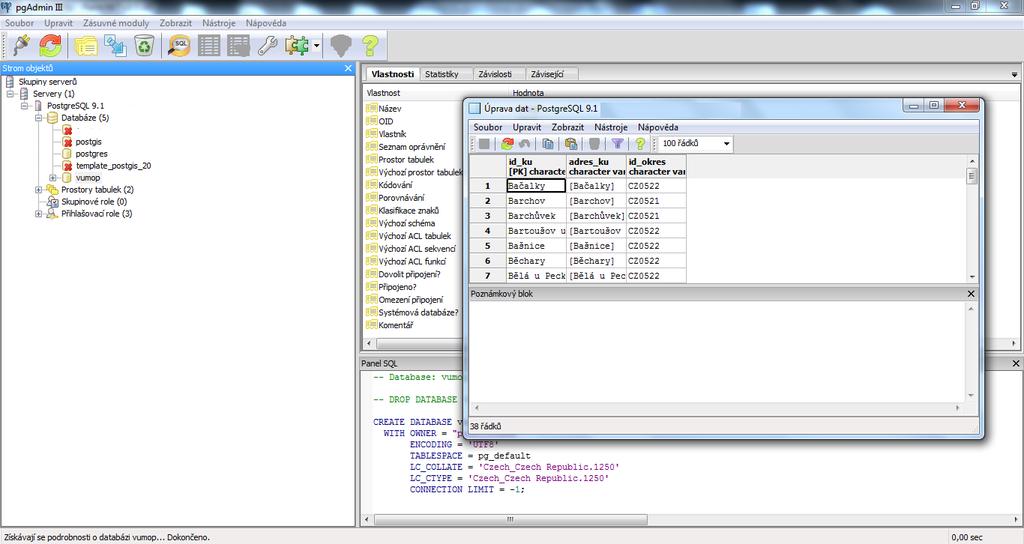Image resolution: width=1024 pixels, height=544 pixels.
Task: Click the data grid vertical scrollbar thumb
Action: (972, 176)
